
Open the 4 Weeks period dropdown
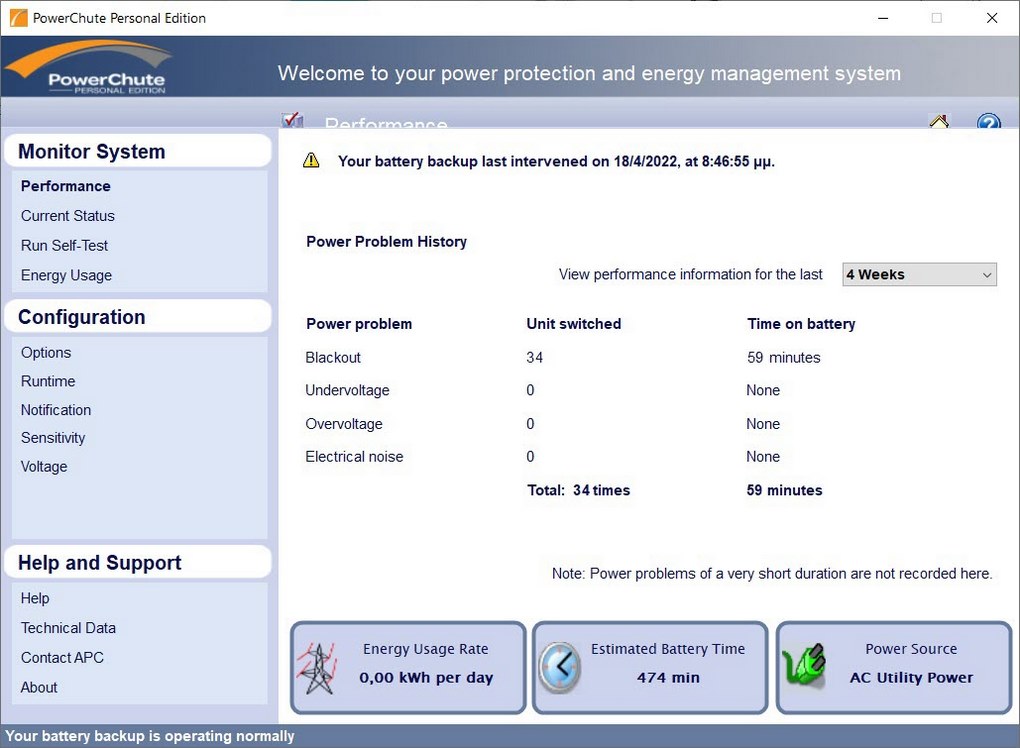tap(919, 274)
